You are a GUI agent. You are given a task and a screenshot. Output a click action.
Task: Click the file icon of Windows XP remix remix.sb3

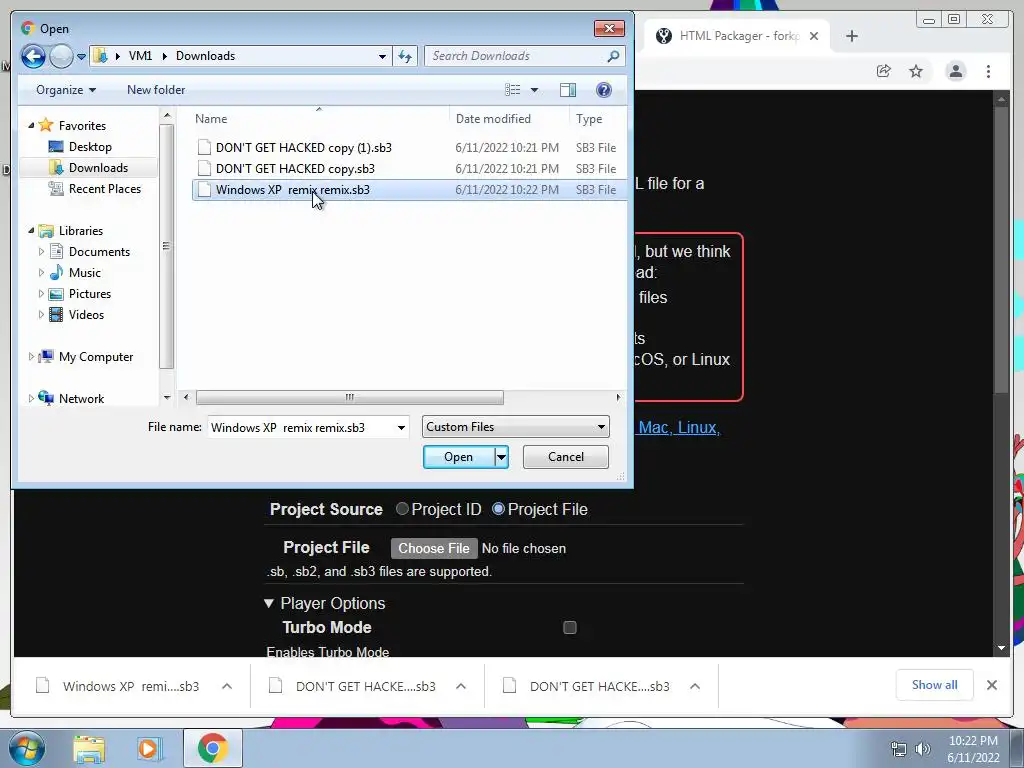pos(204,189)
